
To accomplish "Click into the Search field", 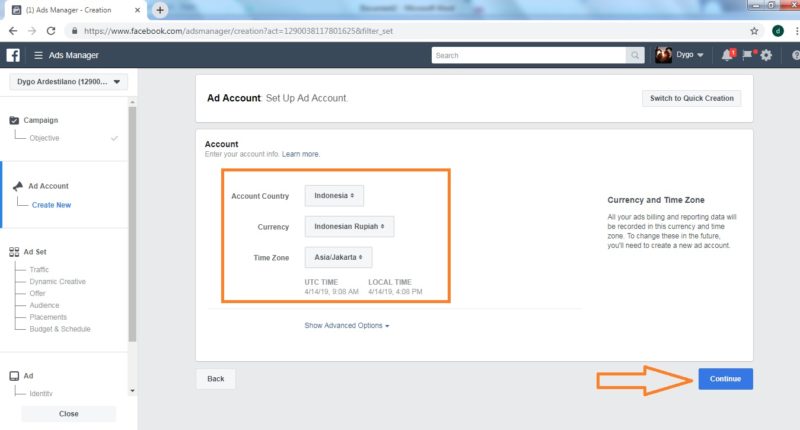I will click(x=529, y=55).
